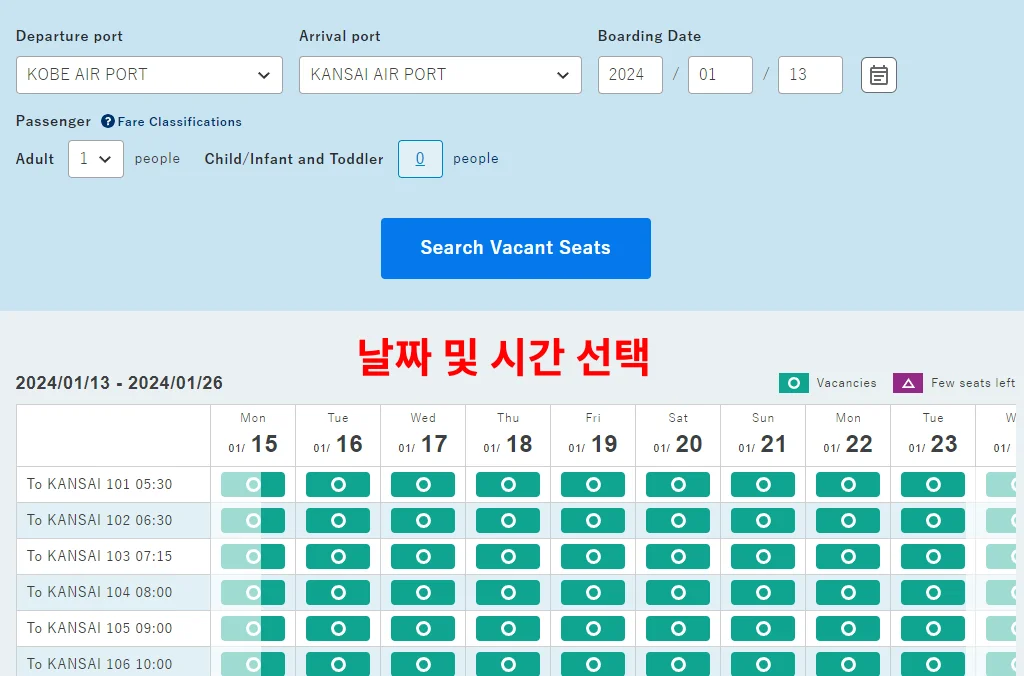
Task: Click the Child/Infant and Toddler count button
Action: 420,158
